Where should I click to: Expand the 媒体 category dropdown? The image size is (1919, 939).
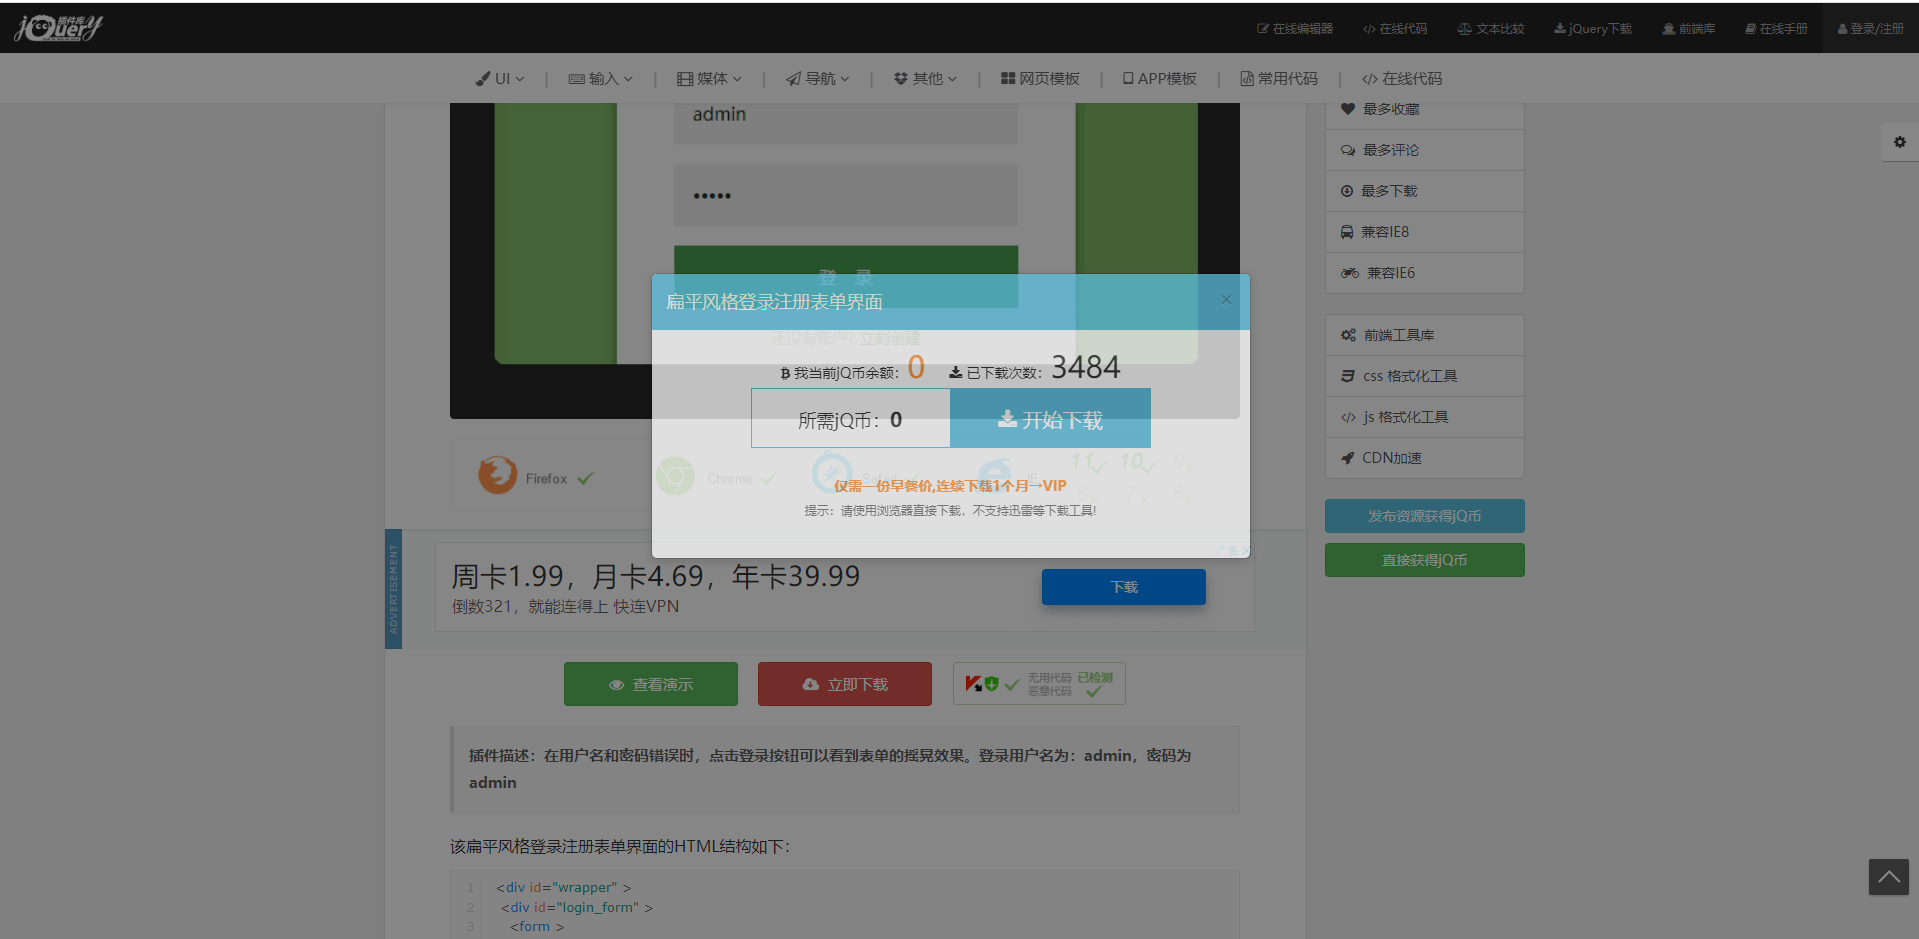(x=710, y=79)
